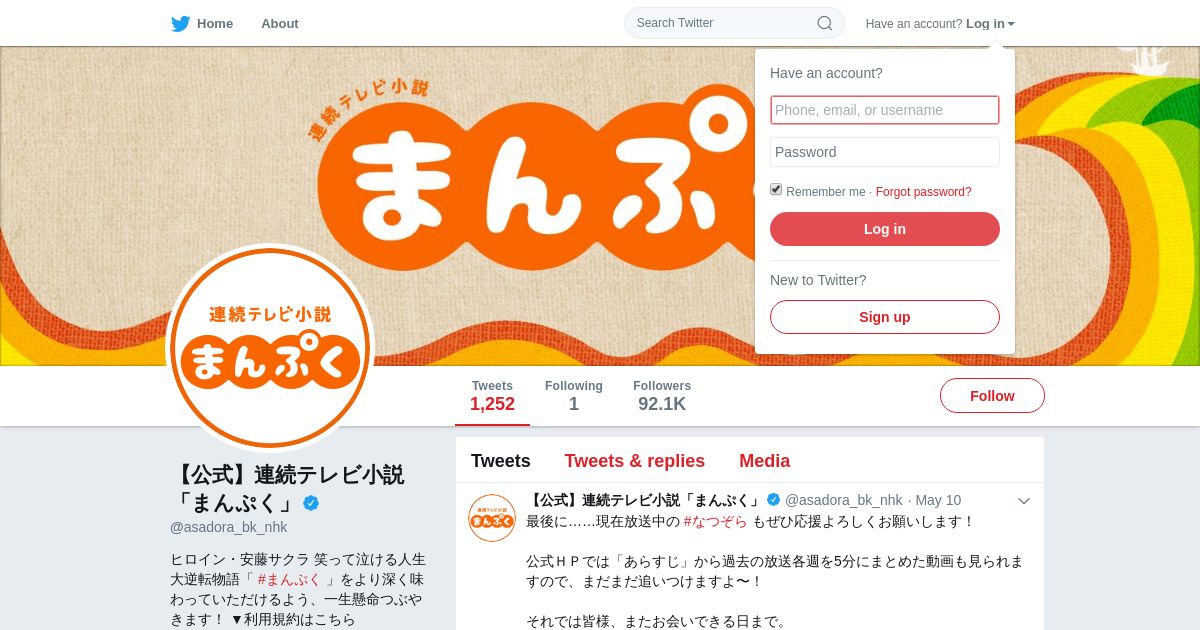Screen dimensions: 1200x630
Task: Switch to the Tweets & replies tab
Action: coord(635,461)
